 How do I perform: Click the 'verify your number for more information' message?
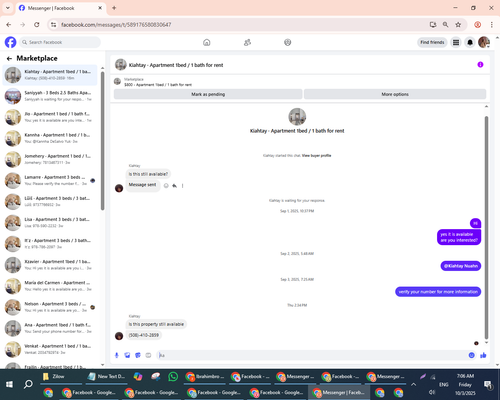point(438,292)
